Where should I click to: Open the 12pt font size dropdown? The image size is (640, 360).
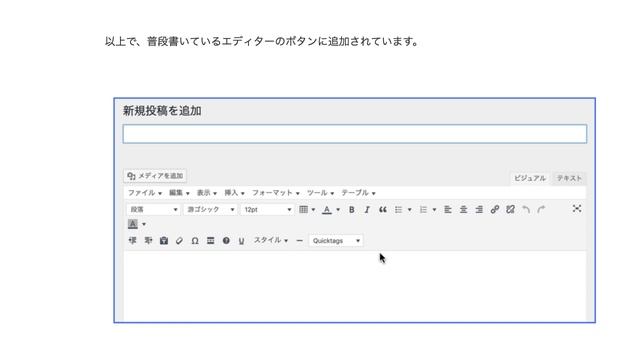click(x=267, y=210)
